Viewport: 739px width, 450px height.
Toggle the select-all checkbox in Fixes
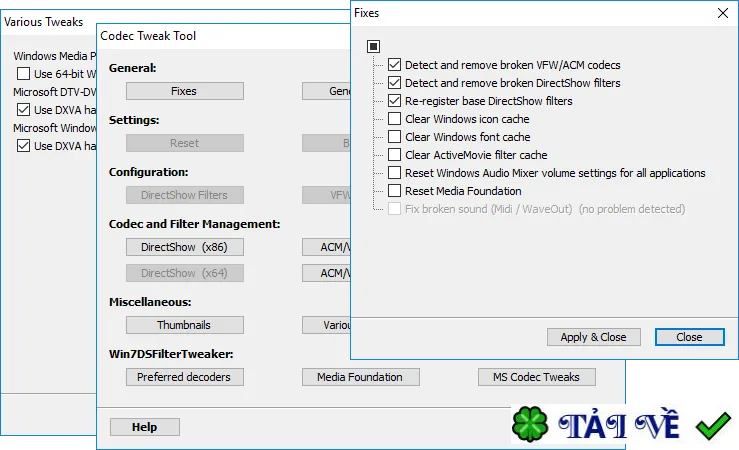(x=373, y=46)
